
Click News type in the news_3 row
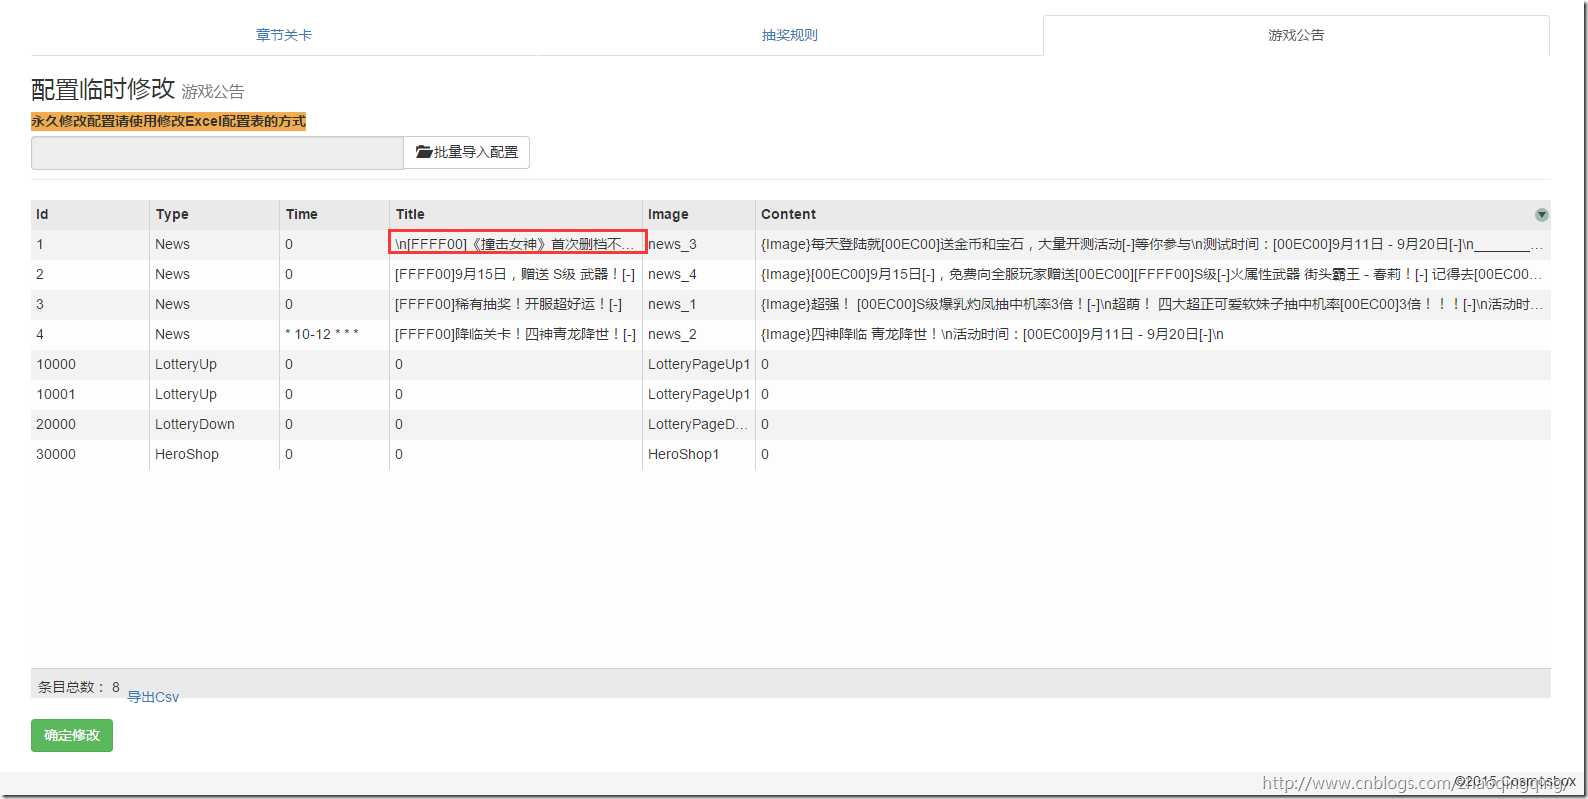tap(214, 244)
